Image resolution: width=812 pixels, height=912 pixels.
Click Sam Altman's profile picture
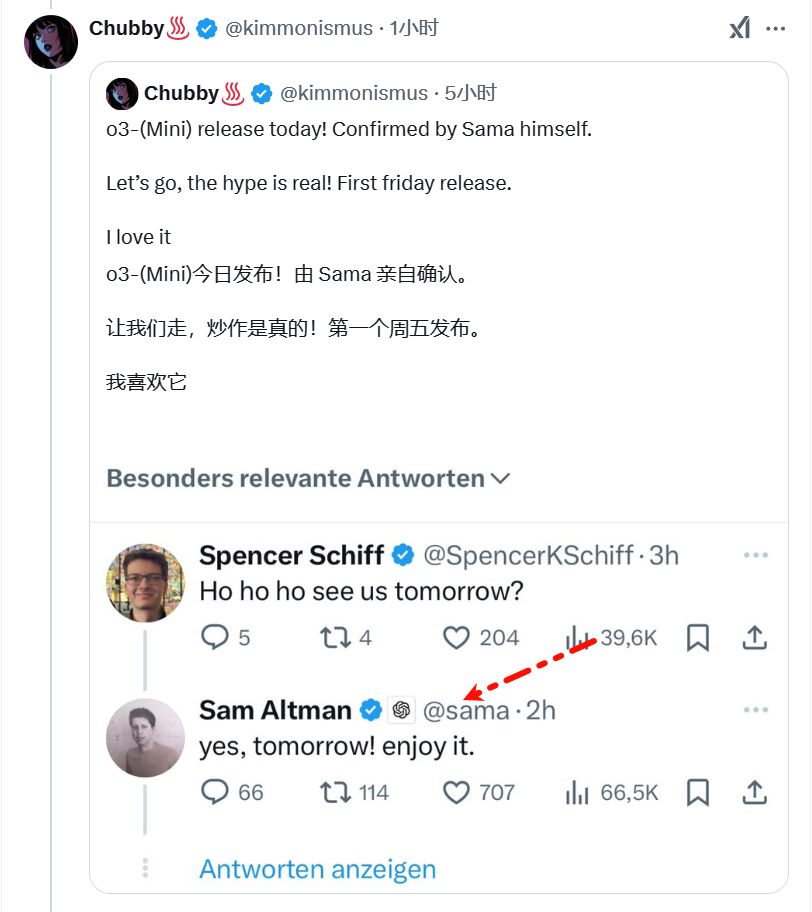[146, 737]
